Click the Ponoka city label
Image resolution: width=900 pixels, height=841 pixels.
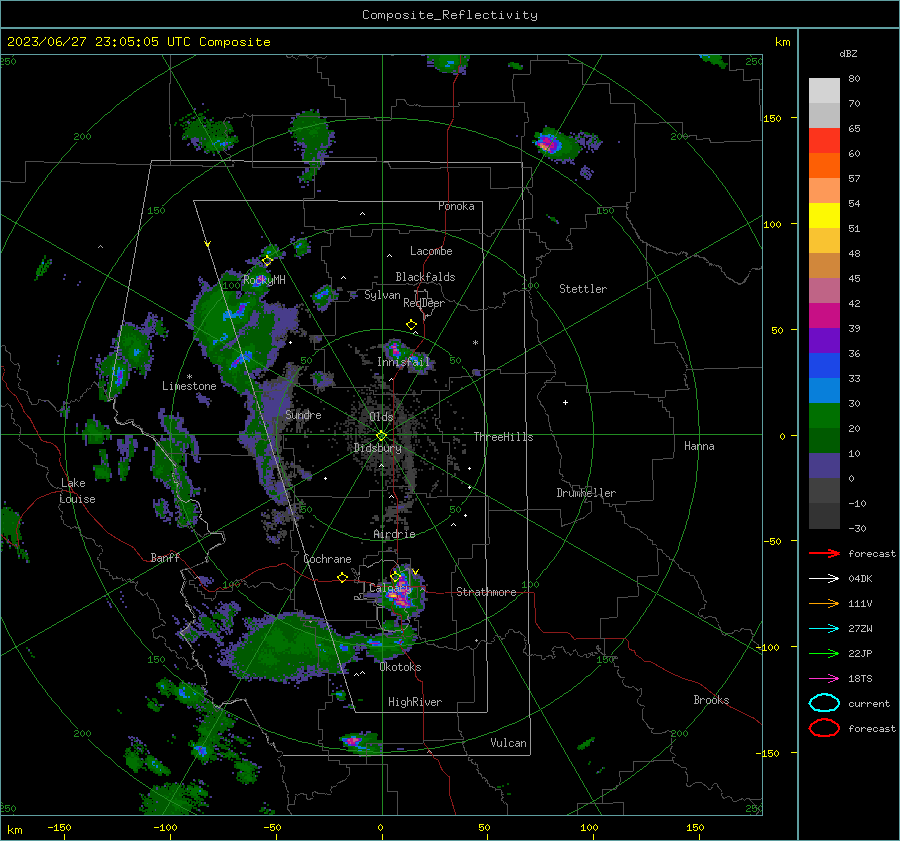point(456,206)
